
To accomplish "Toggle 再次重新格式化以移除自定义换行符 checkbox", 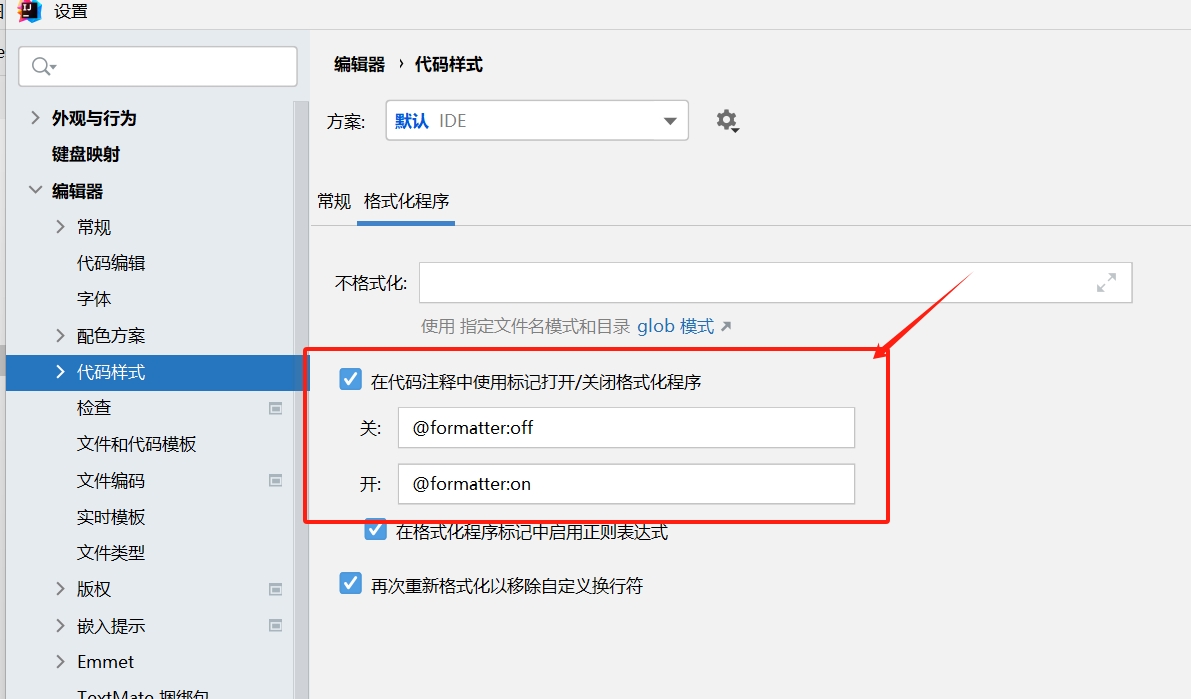I will pos(350,584).
